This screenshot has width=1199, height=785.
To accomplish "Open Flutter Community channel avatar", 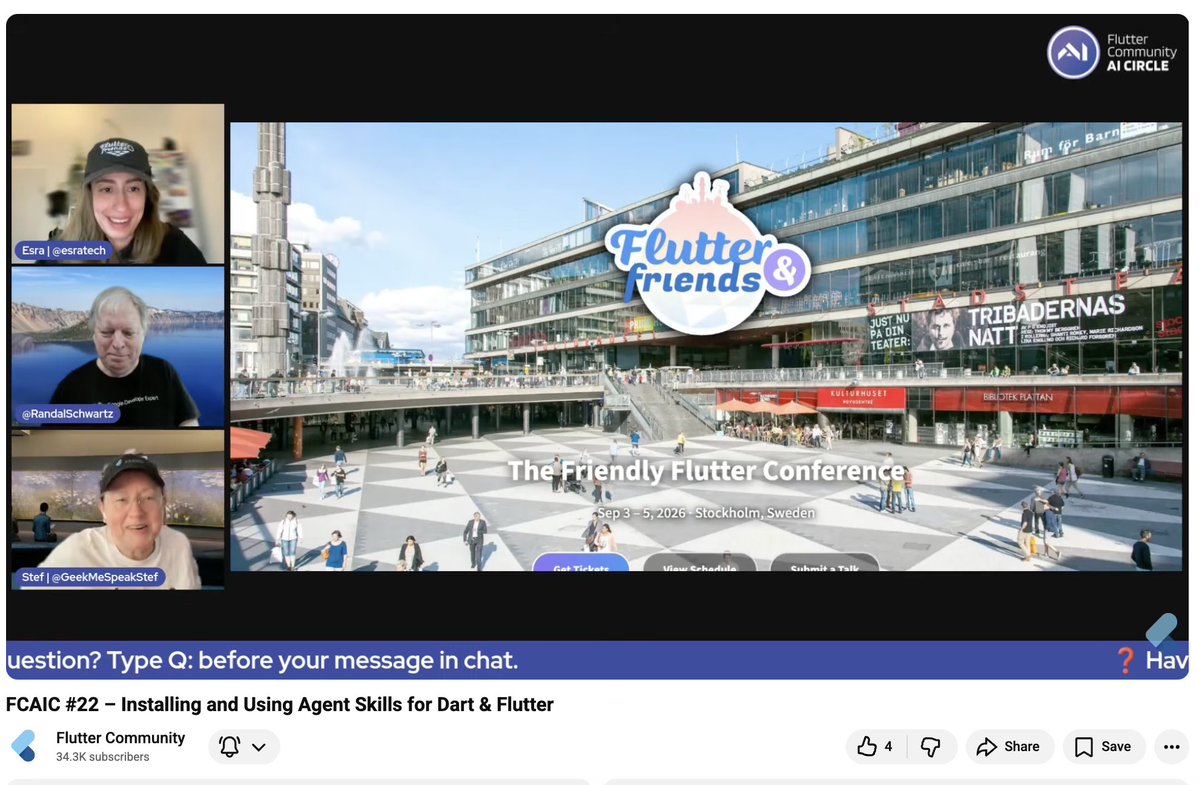I will (24, 746).
